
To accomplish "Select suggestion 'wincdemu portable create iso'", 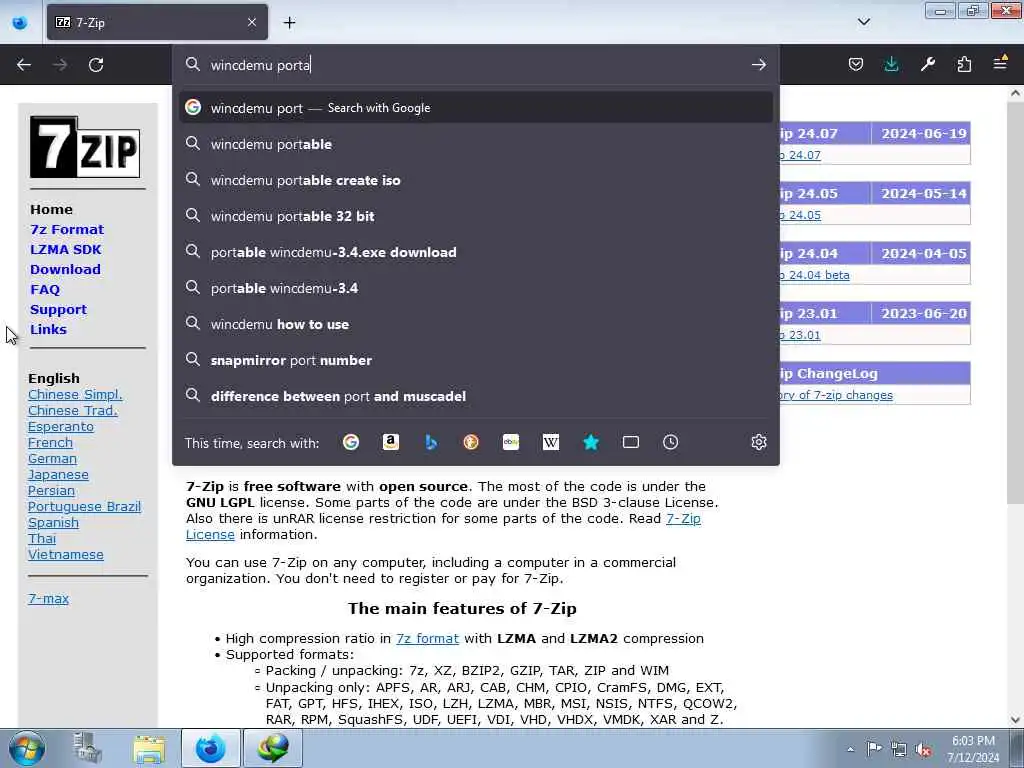I will [475, 180].
